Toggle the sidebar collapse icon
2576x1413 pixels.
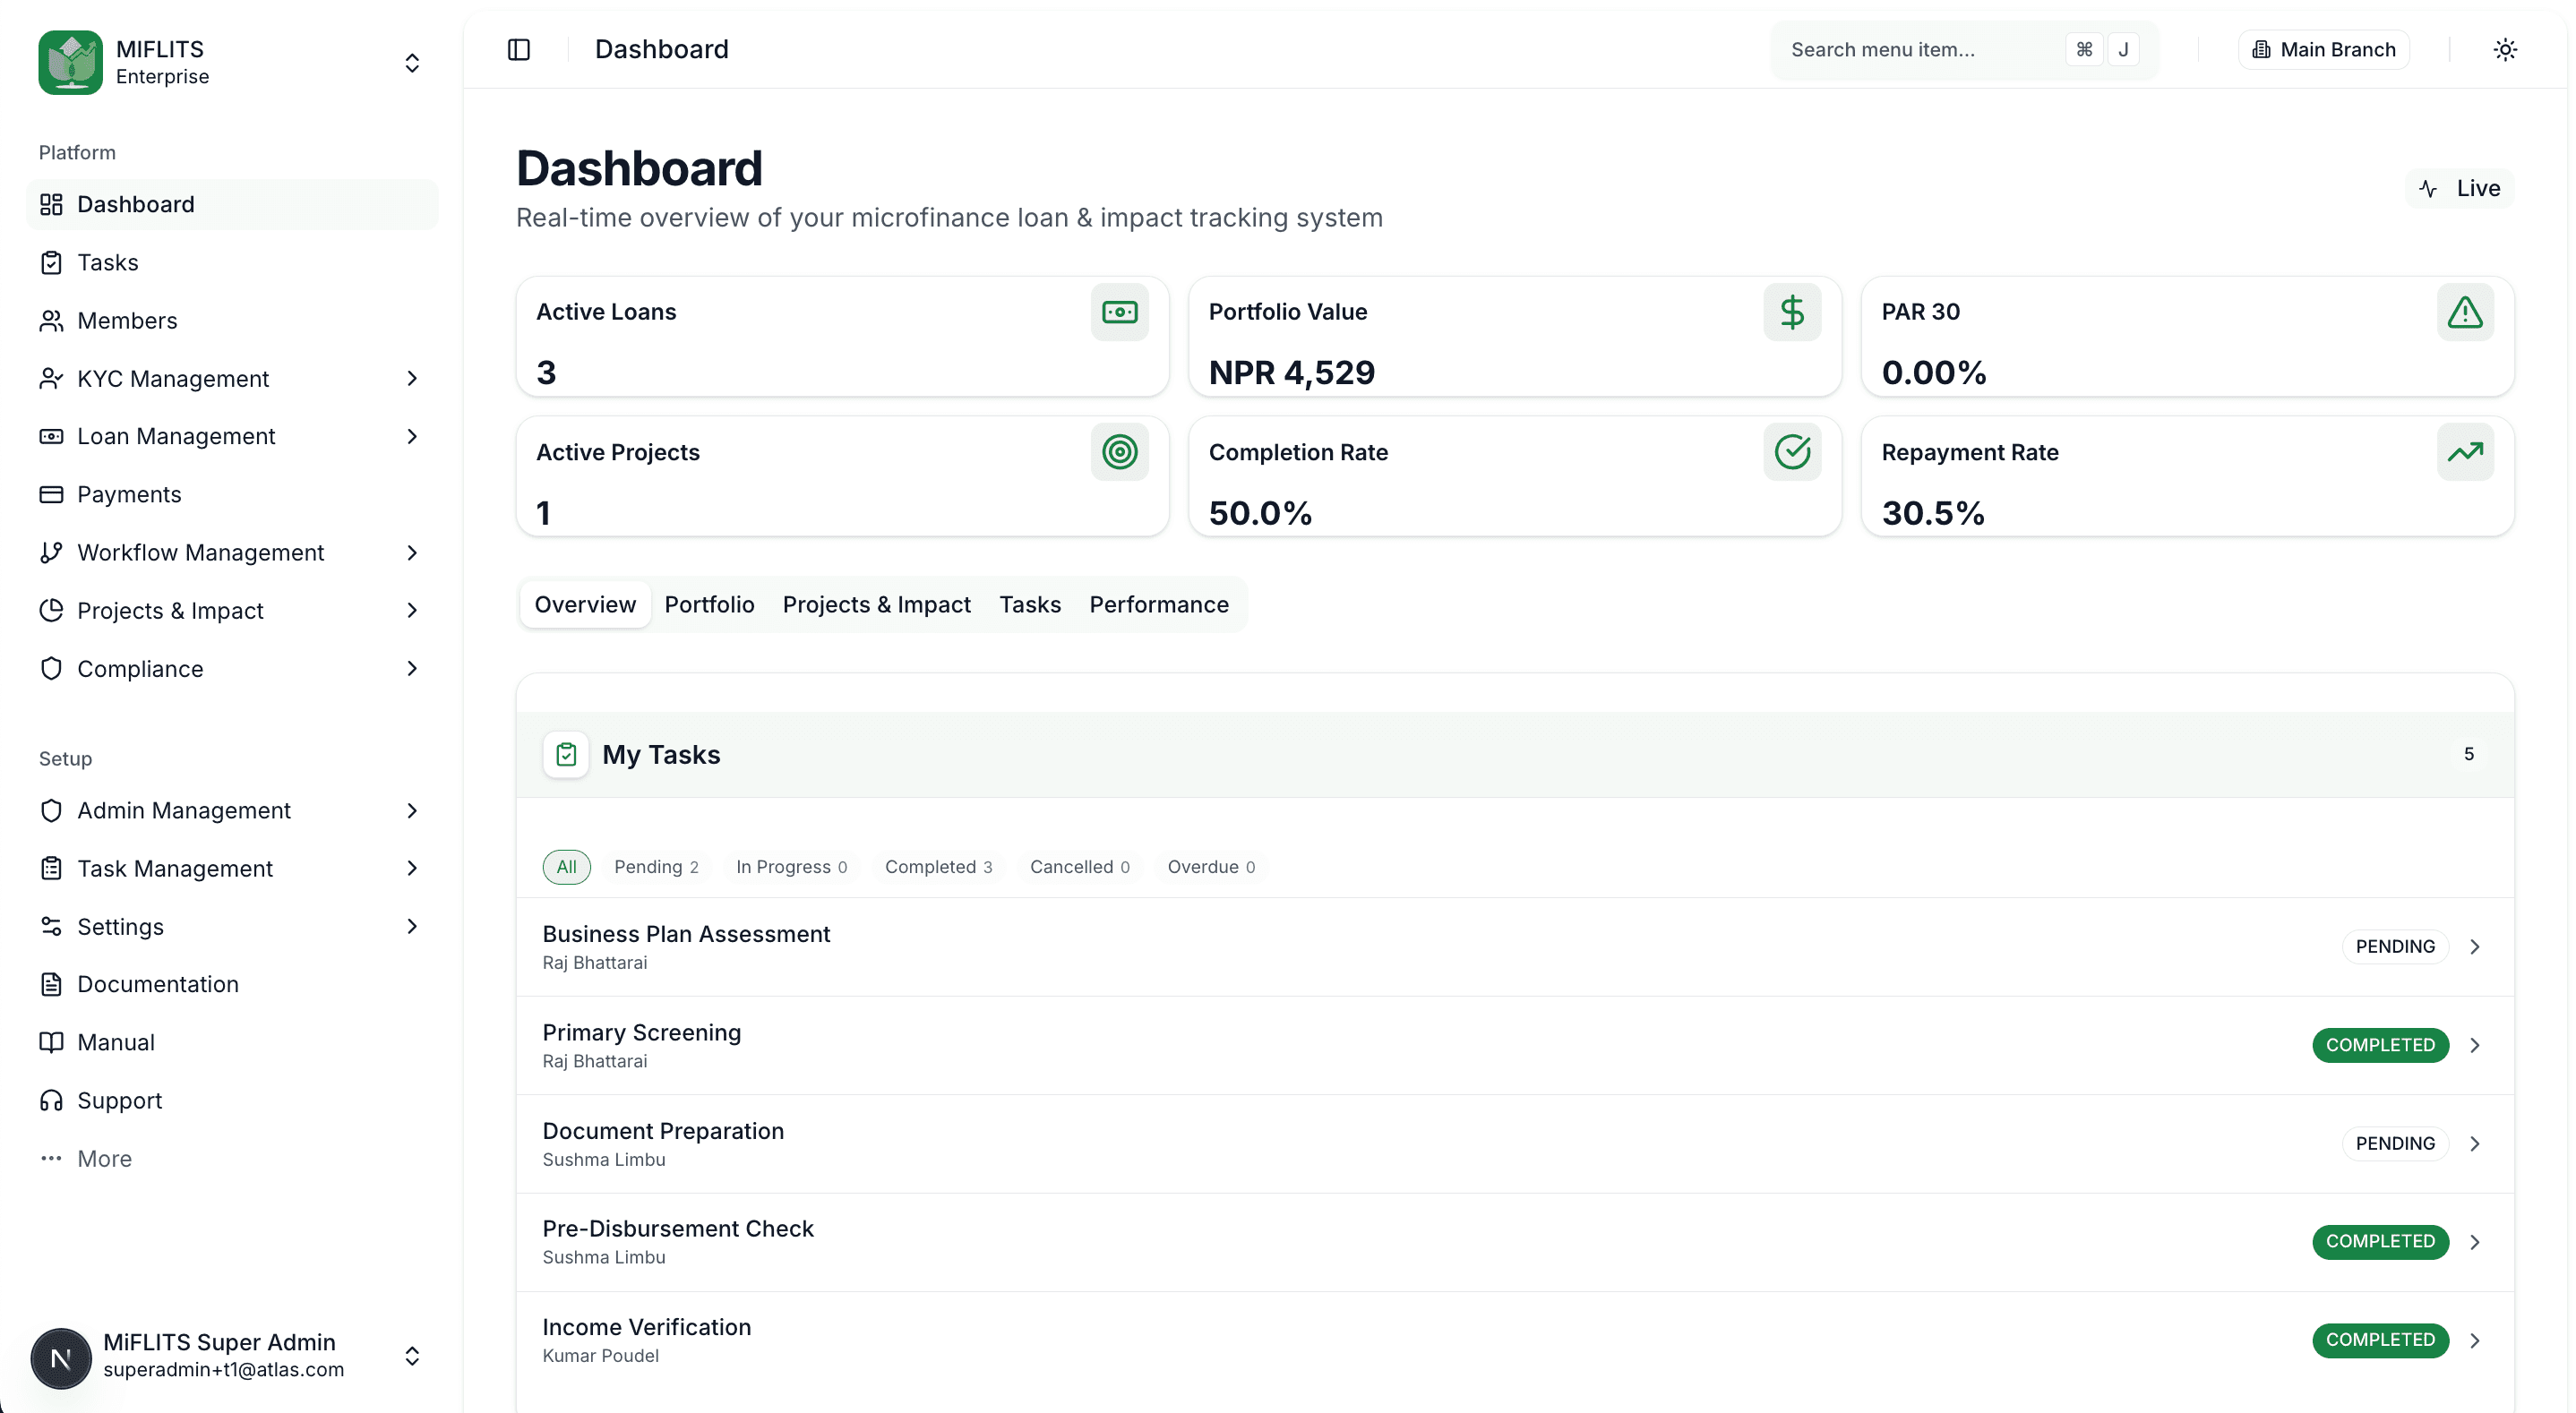(519, 48)
